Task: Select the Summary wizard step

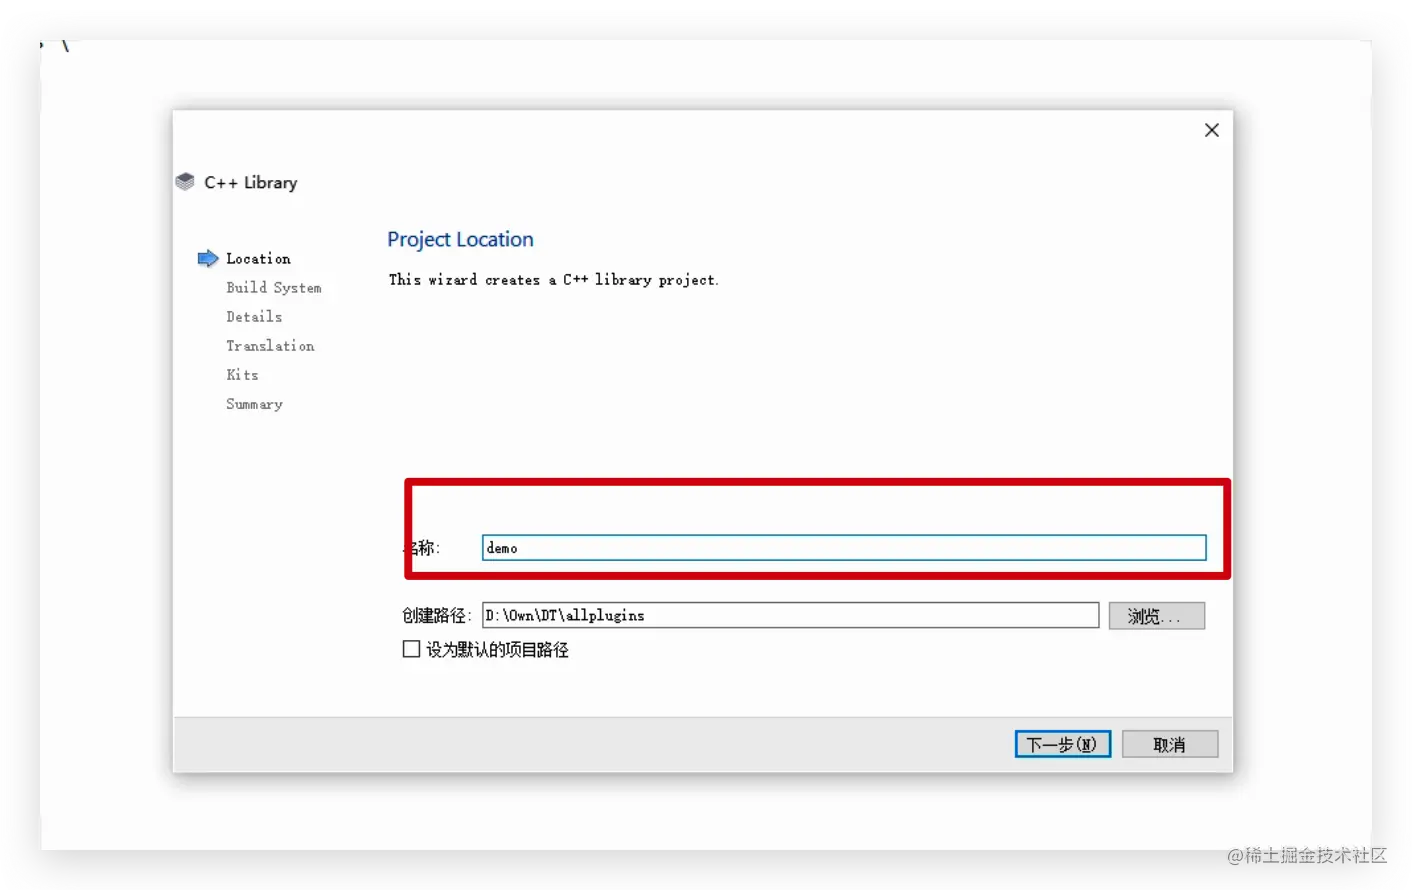Action: [254, 404]
